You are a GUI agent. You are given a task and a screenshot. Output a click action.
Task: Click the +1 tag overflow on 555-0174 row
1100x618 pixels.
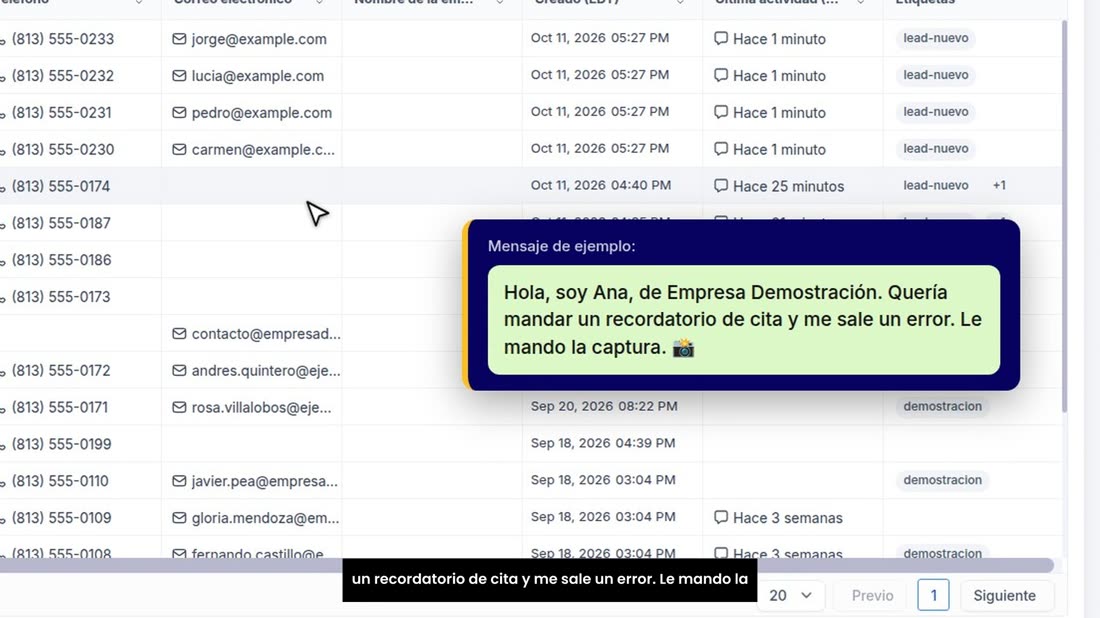point(999,185)
